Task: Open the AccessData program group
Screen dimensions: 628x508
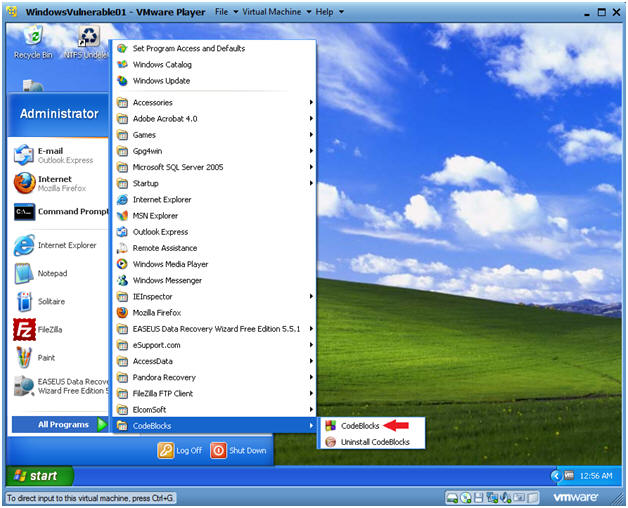Action: tap(214, 361)
